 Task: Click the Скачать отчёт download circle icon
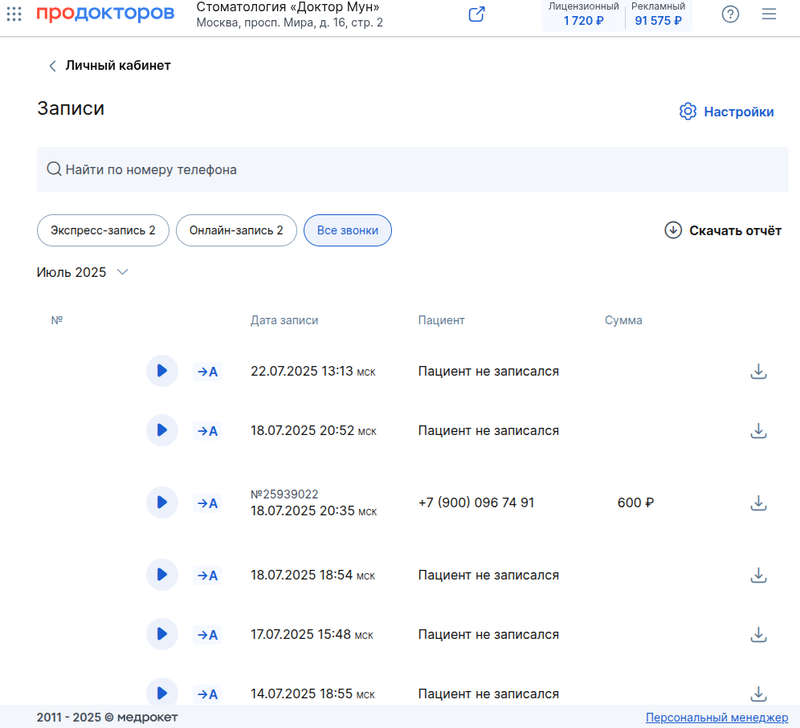coord(673,230)
